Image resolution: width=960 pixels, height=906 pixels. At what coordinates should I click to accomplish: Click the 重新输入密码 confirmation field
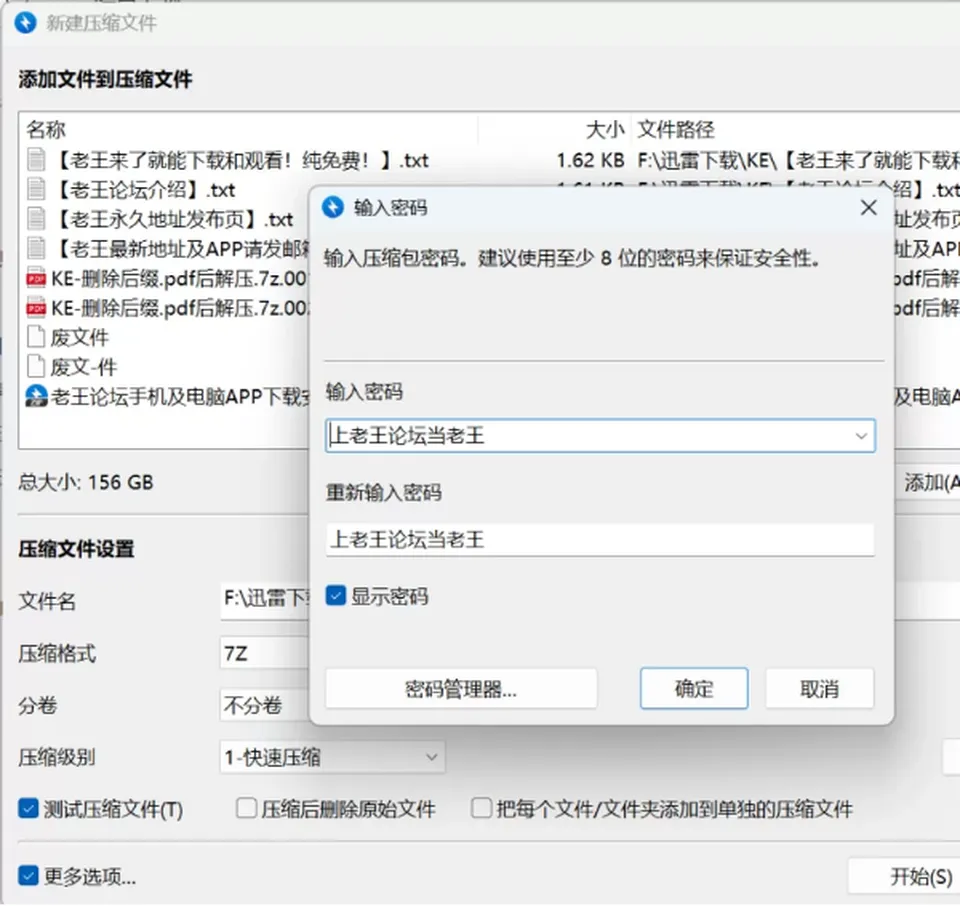point(600,539)
